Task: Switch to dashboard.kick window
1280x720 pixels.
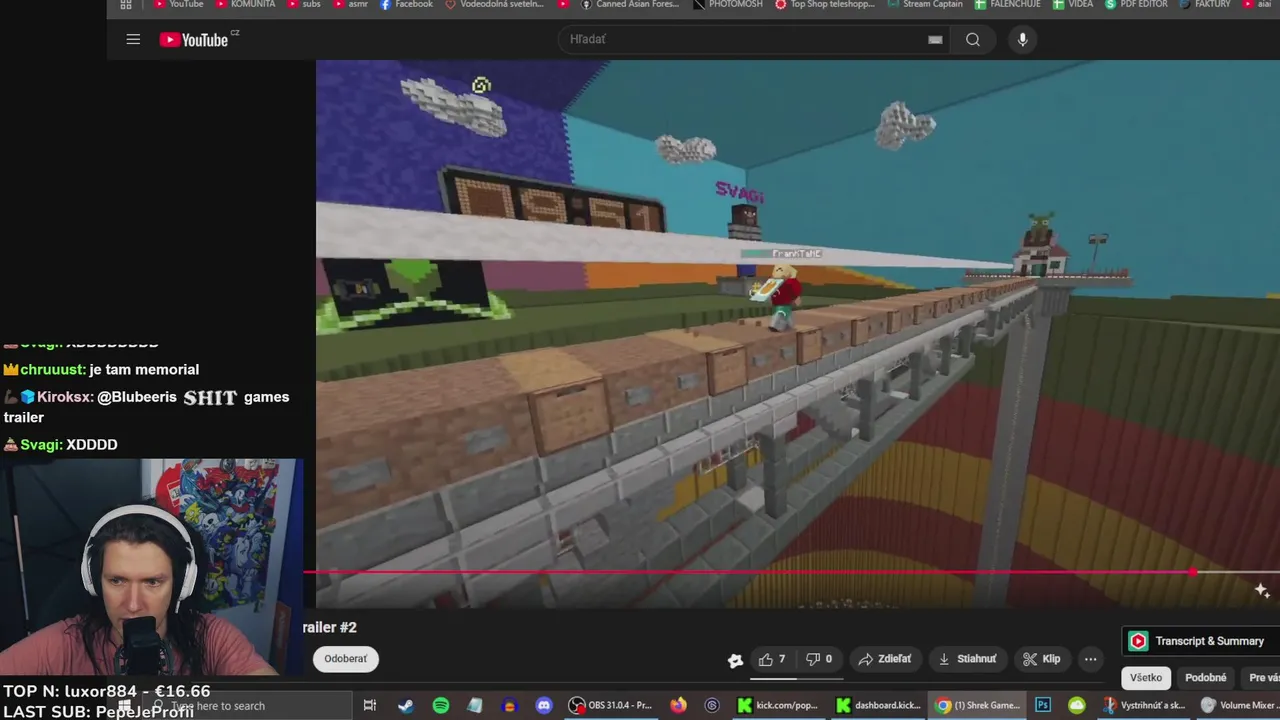Action: 878,705
